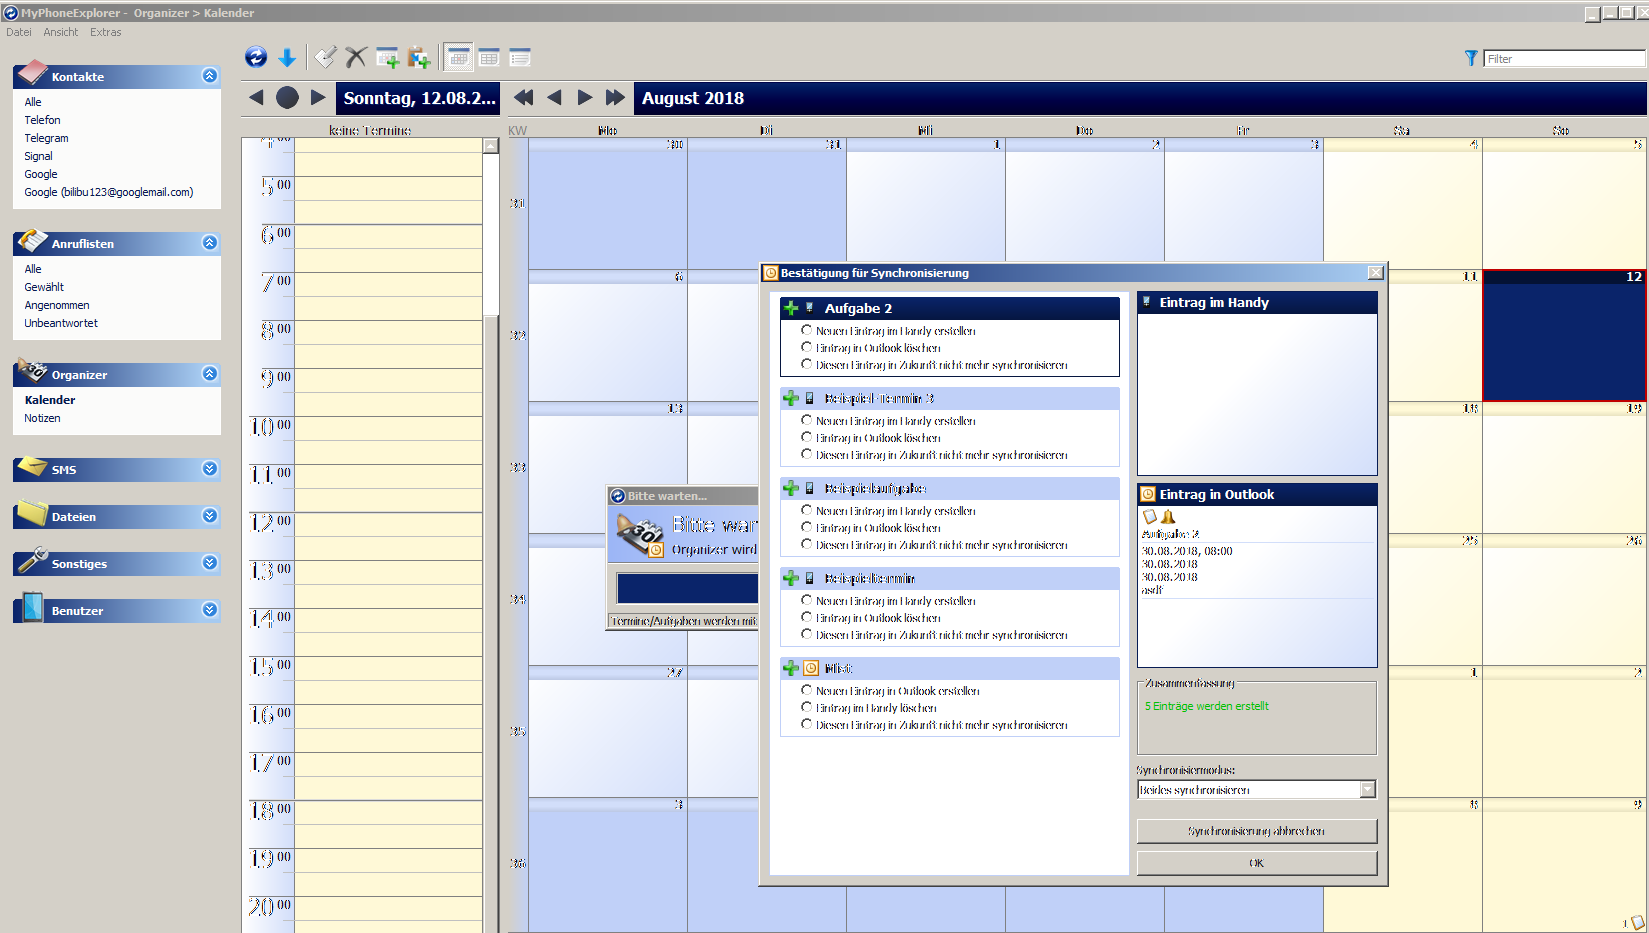Go to previous month arrow
The width and height of the screenshot is (1649, 933).
coord(554,97)
